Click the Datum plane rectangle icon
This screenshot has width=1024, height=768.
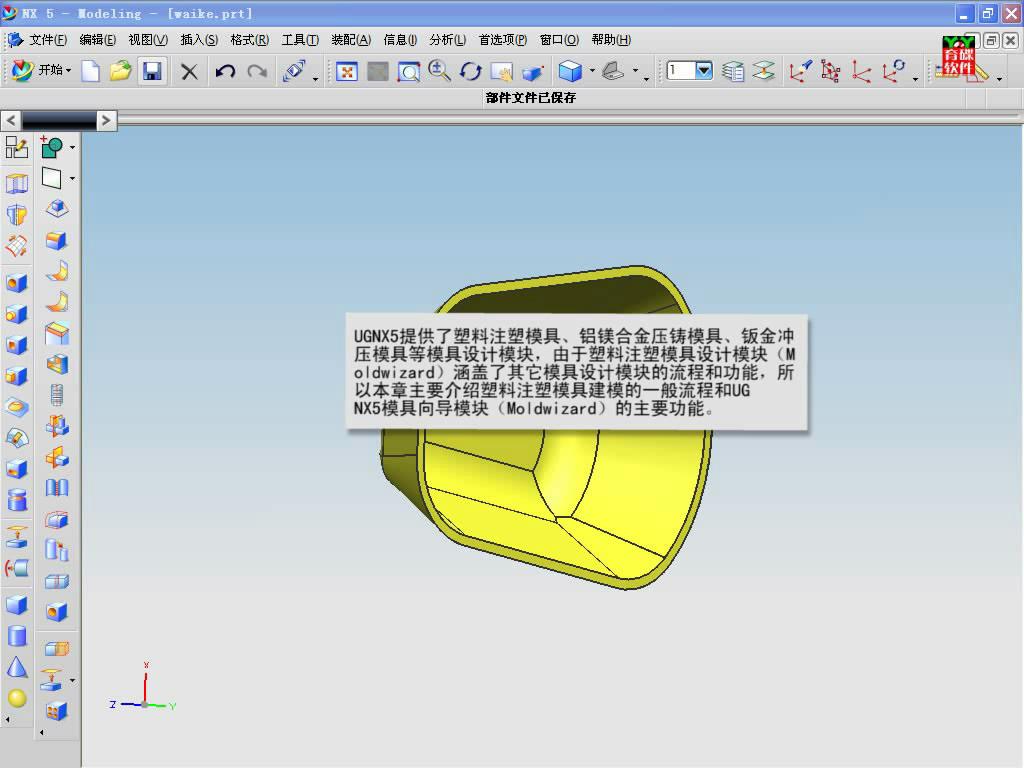[x=52, y=178]
